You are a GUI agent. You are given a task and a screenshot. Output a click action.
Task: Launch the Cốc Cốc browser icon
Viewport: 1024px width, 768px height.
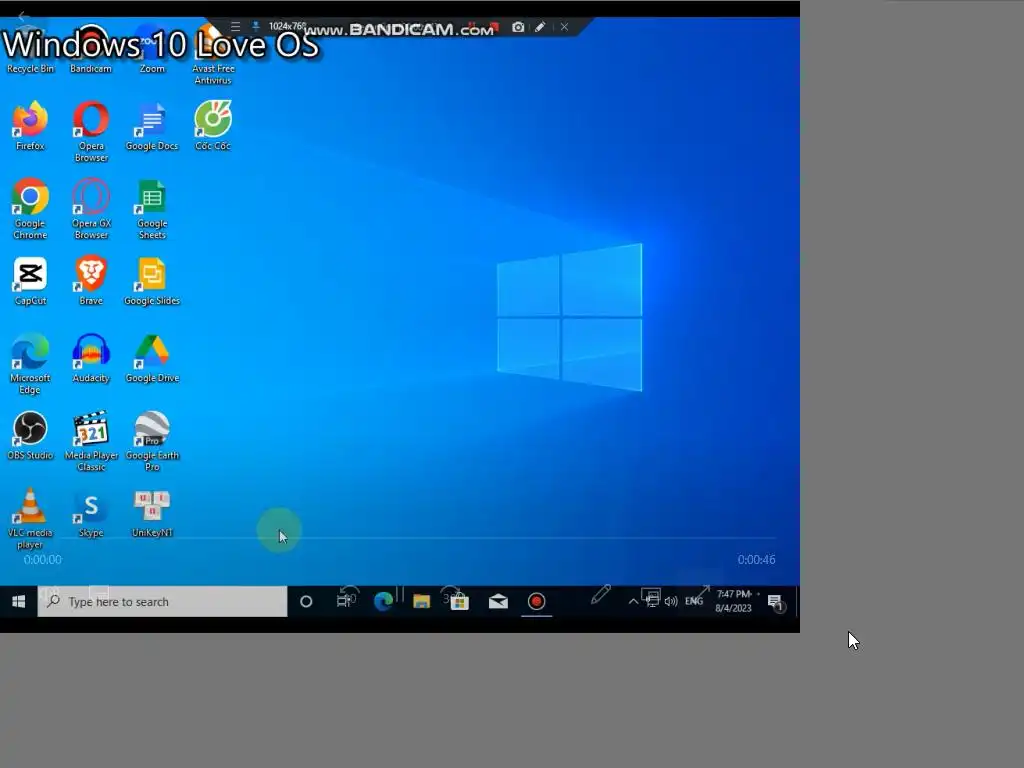(213, 127)
